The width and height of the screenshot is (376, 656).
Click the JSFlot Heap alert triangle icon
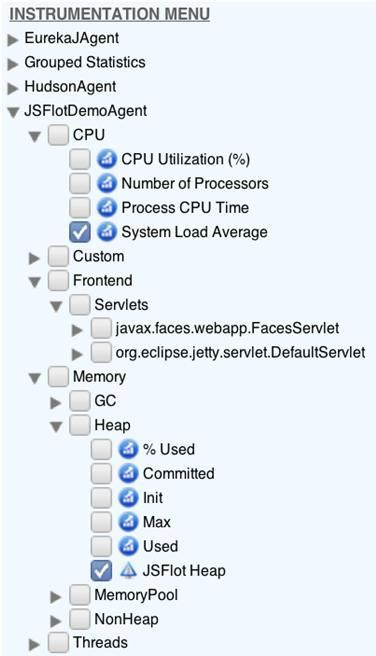pyautogui.click(x=128, y=571)
